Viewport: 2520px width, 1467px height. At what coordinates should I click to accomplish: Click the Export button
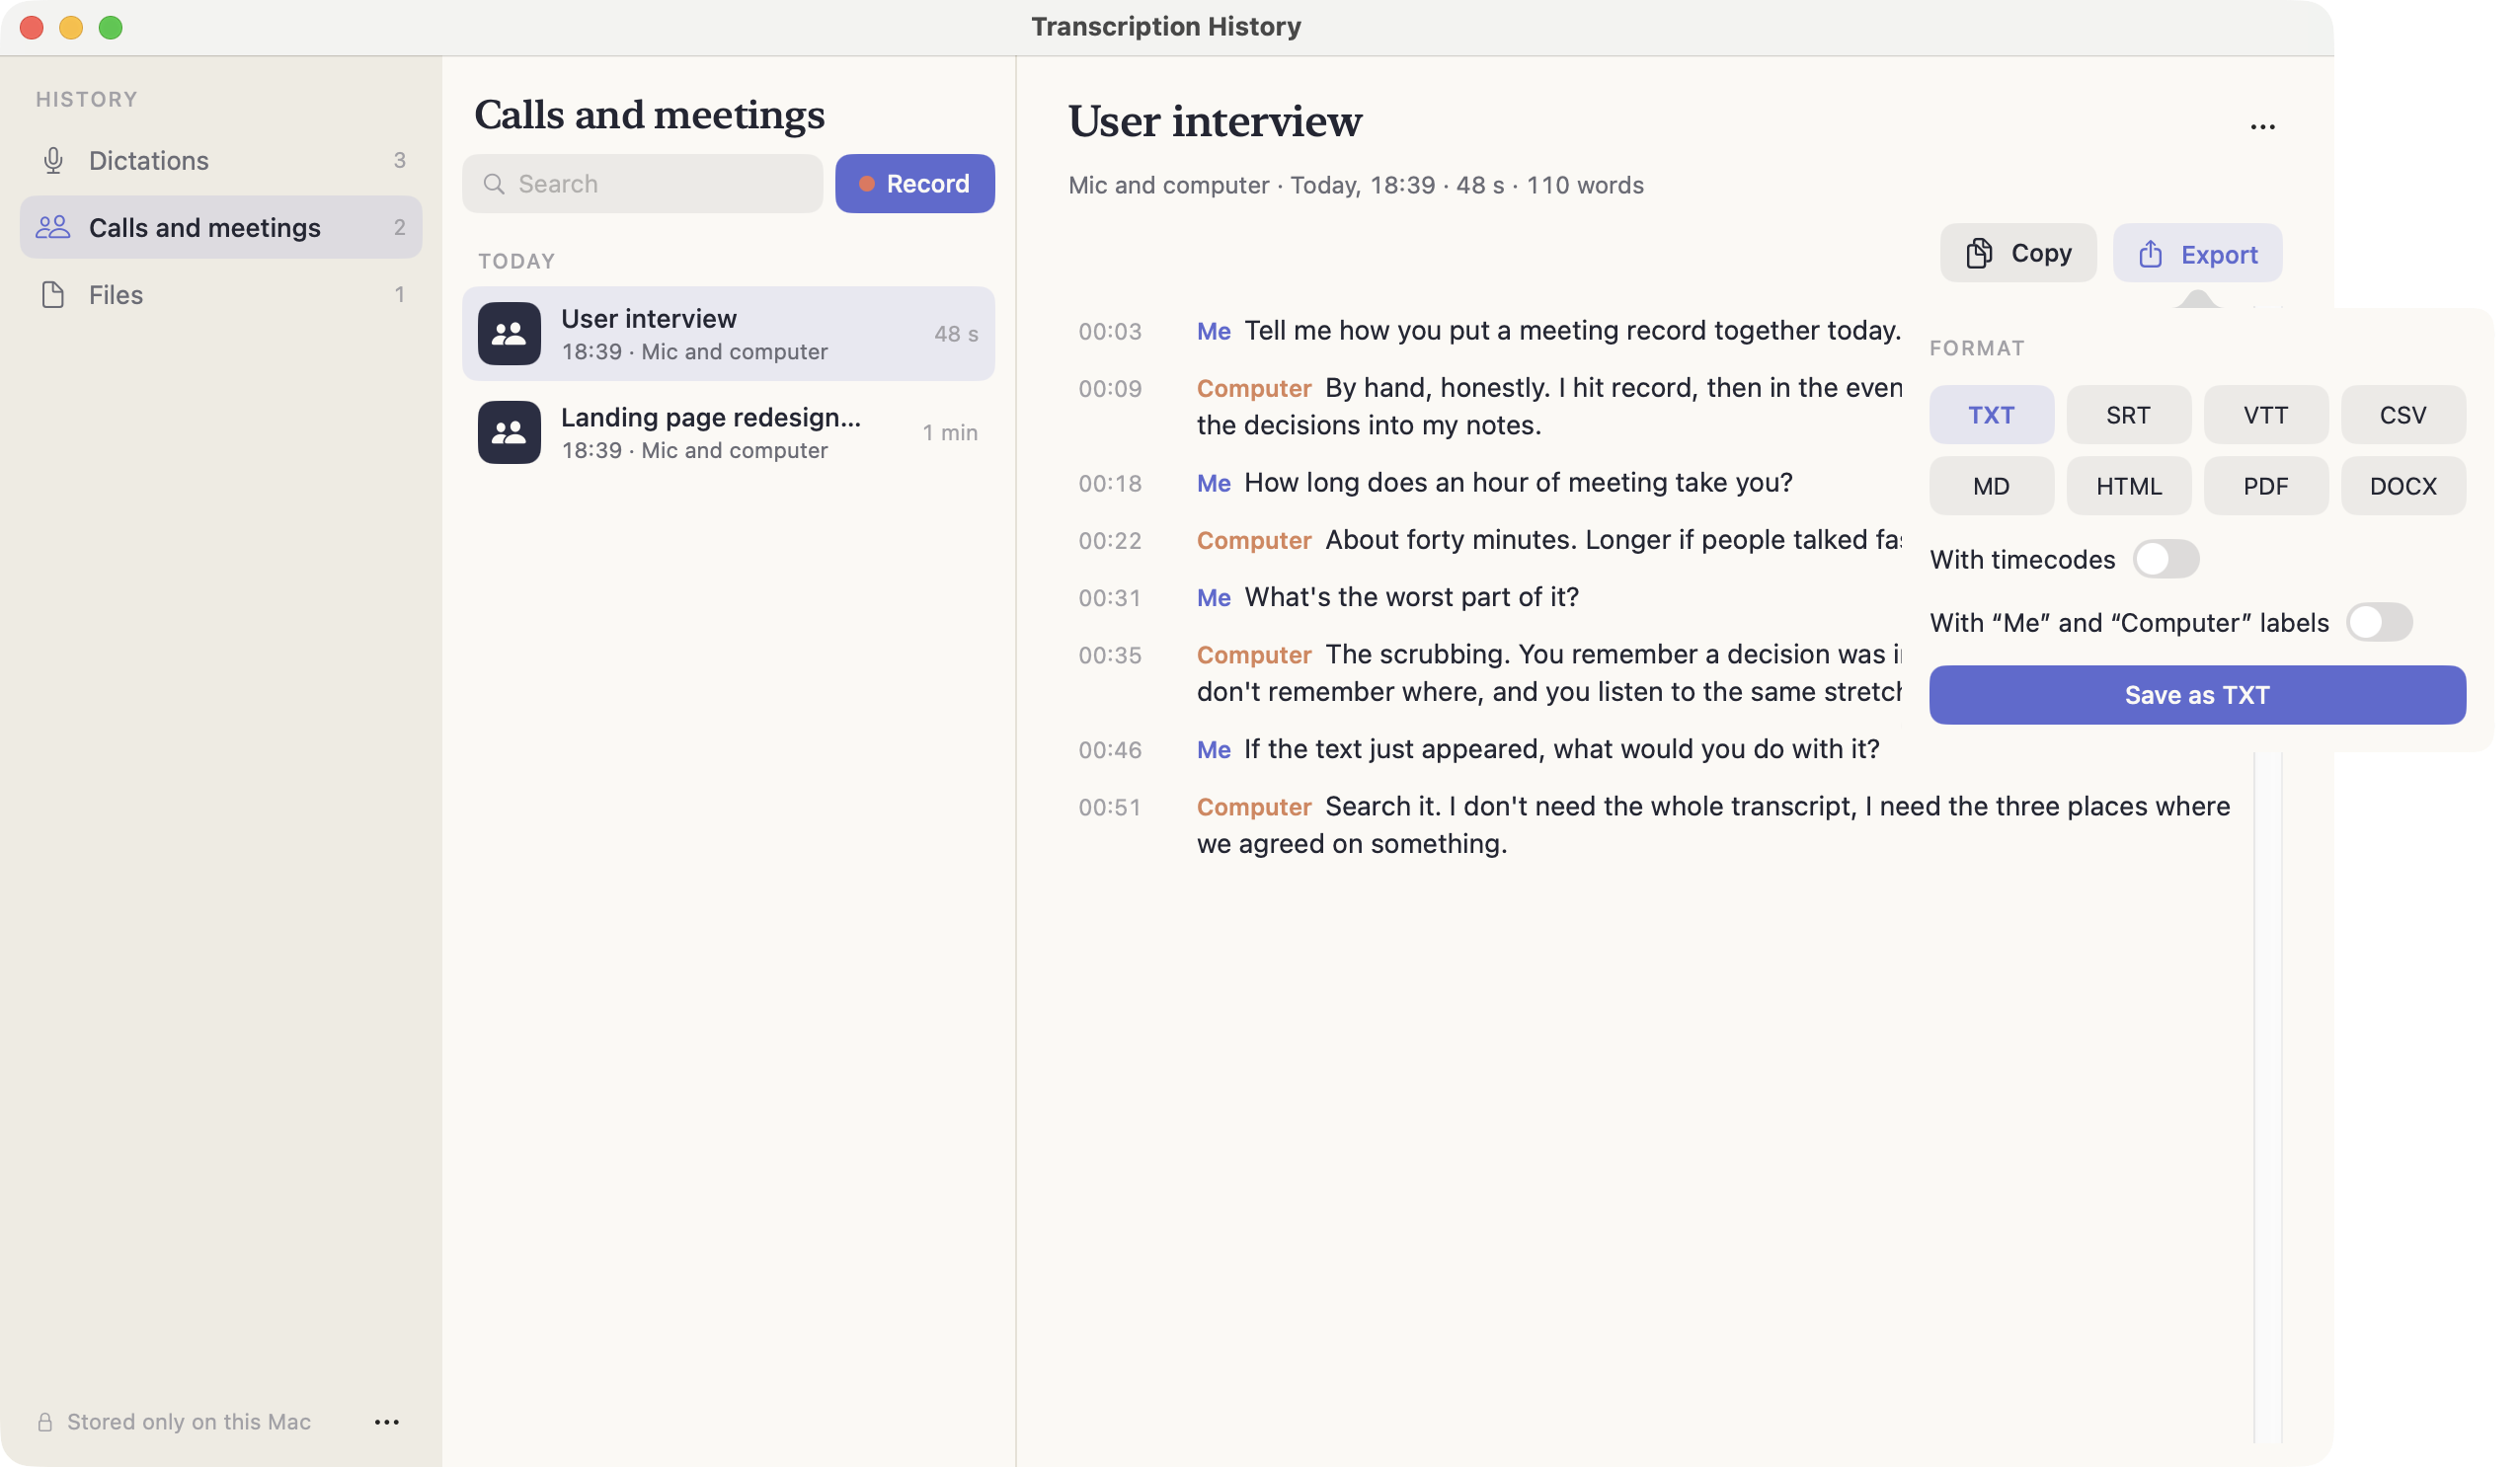pos(2197,253)
